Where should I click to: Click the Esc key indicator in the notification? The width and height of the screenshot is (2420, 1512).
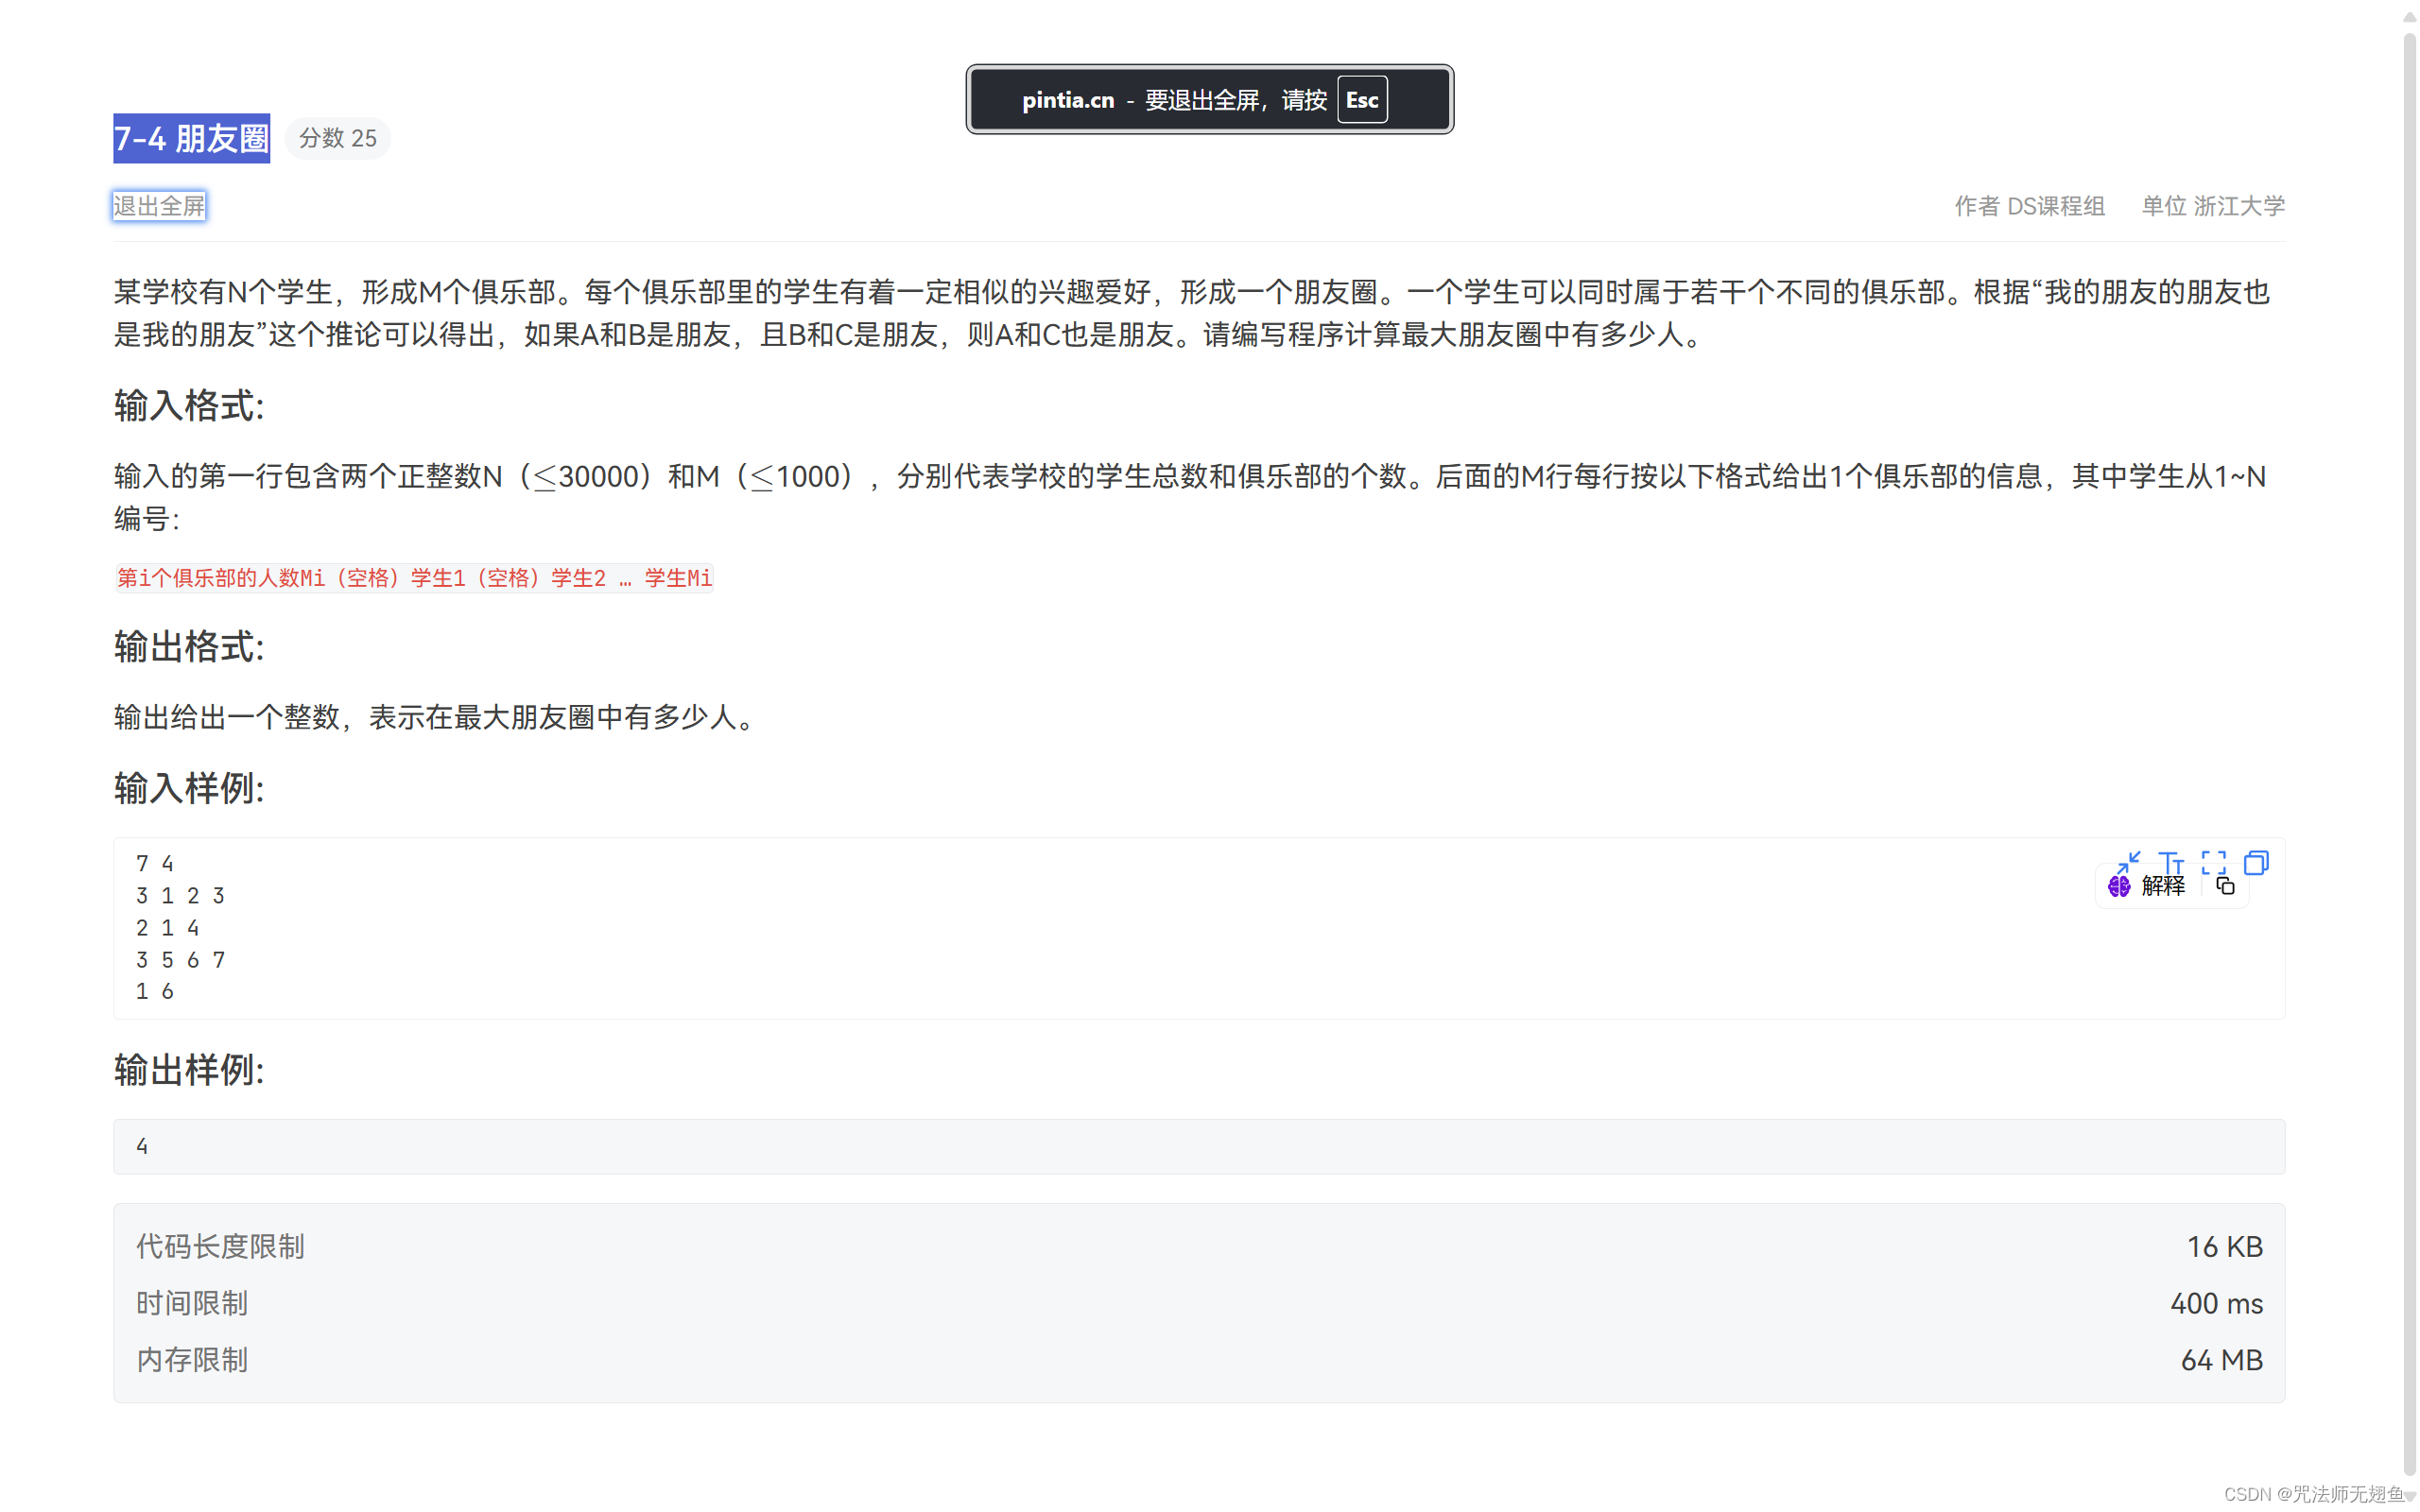pyautogui.click(x=1362, y=99)
